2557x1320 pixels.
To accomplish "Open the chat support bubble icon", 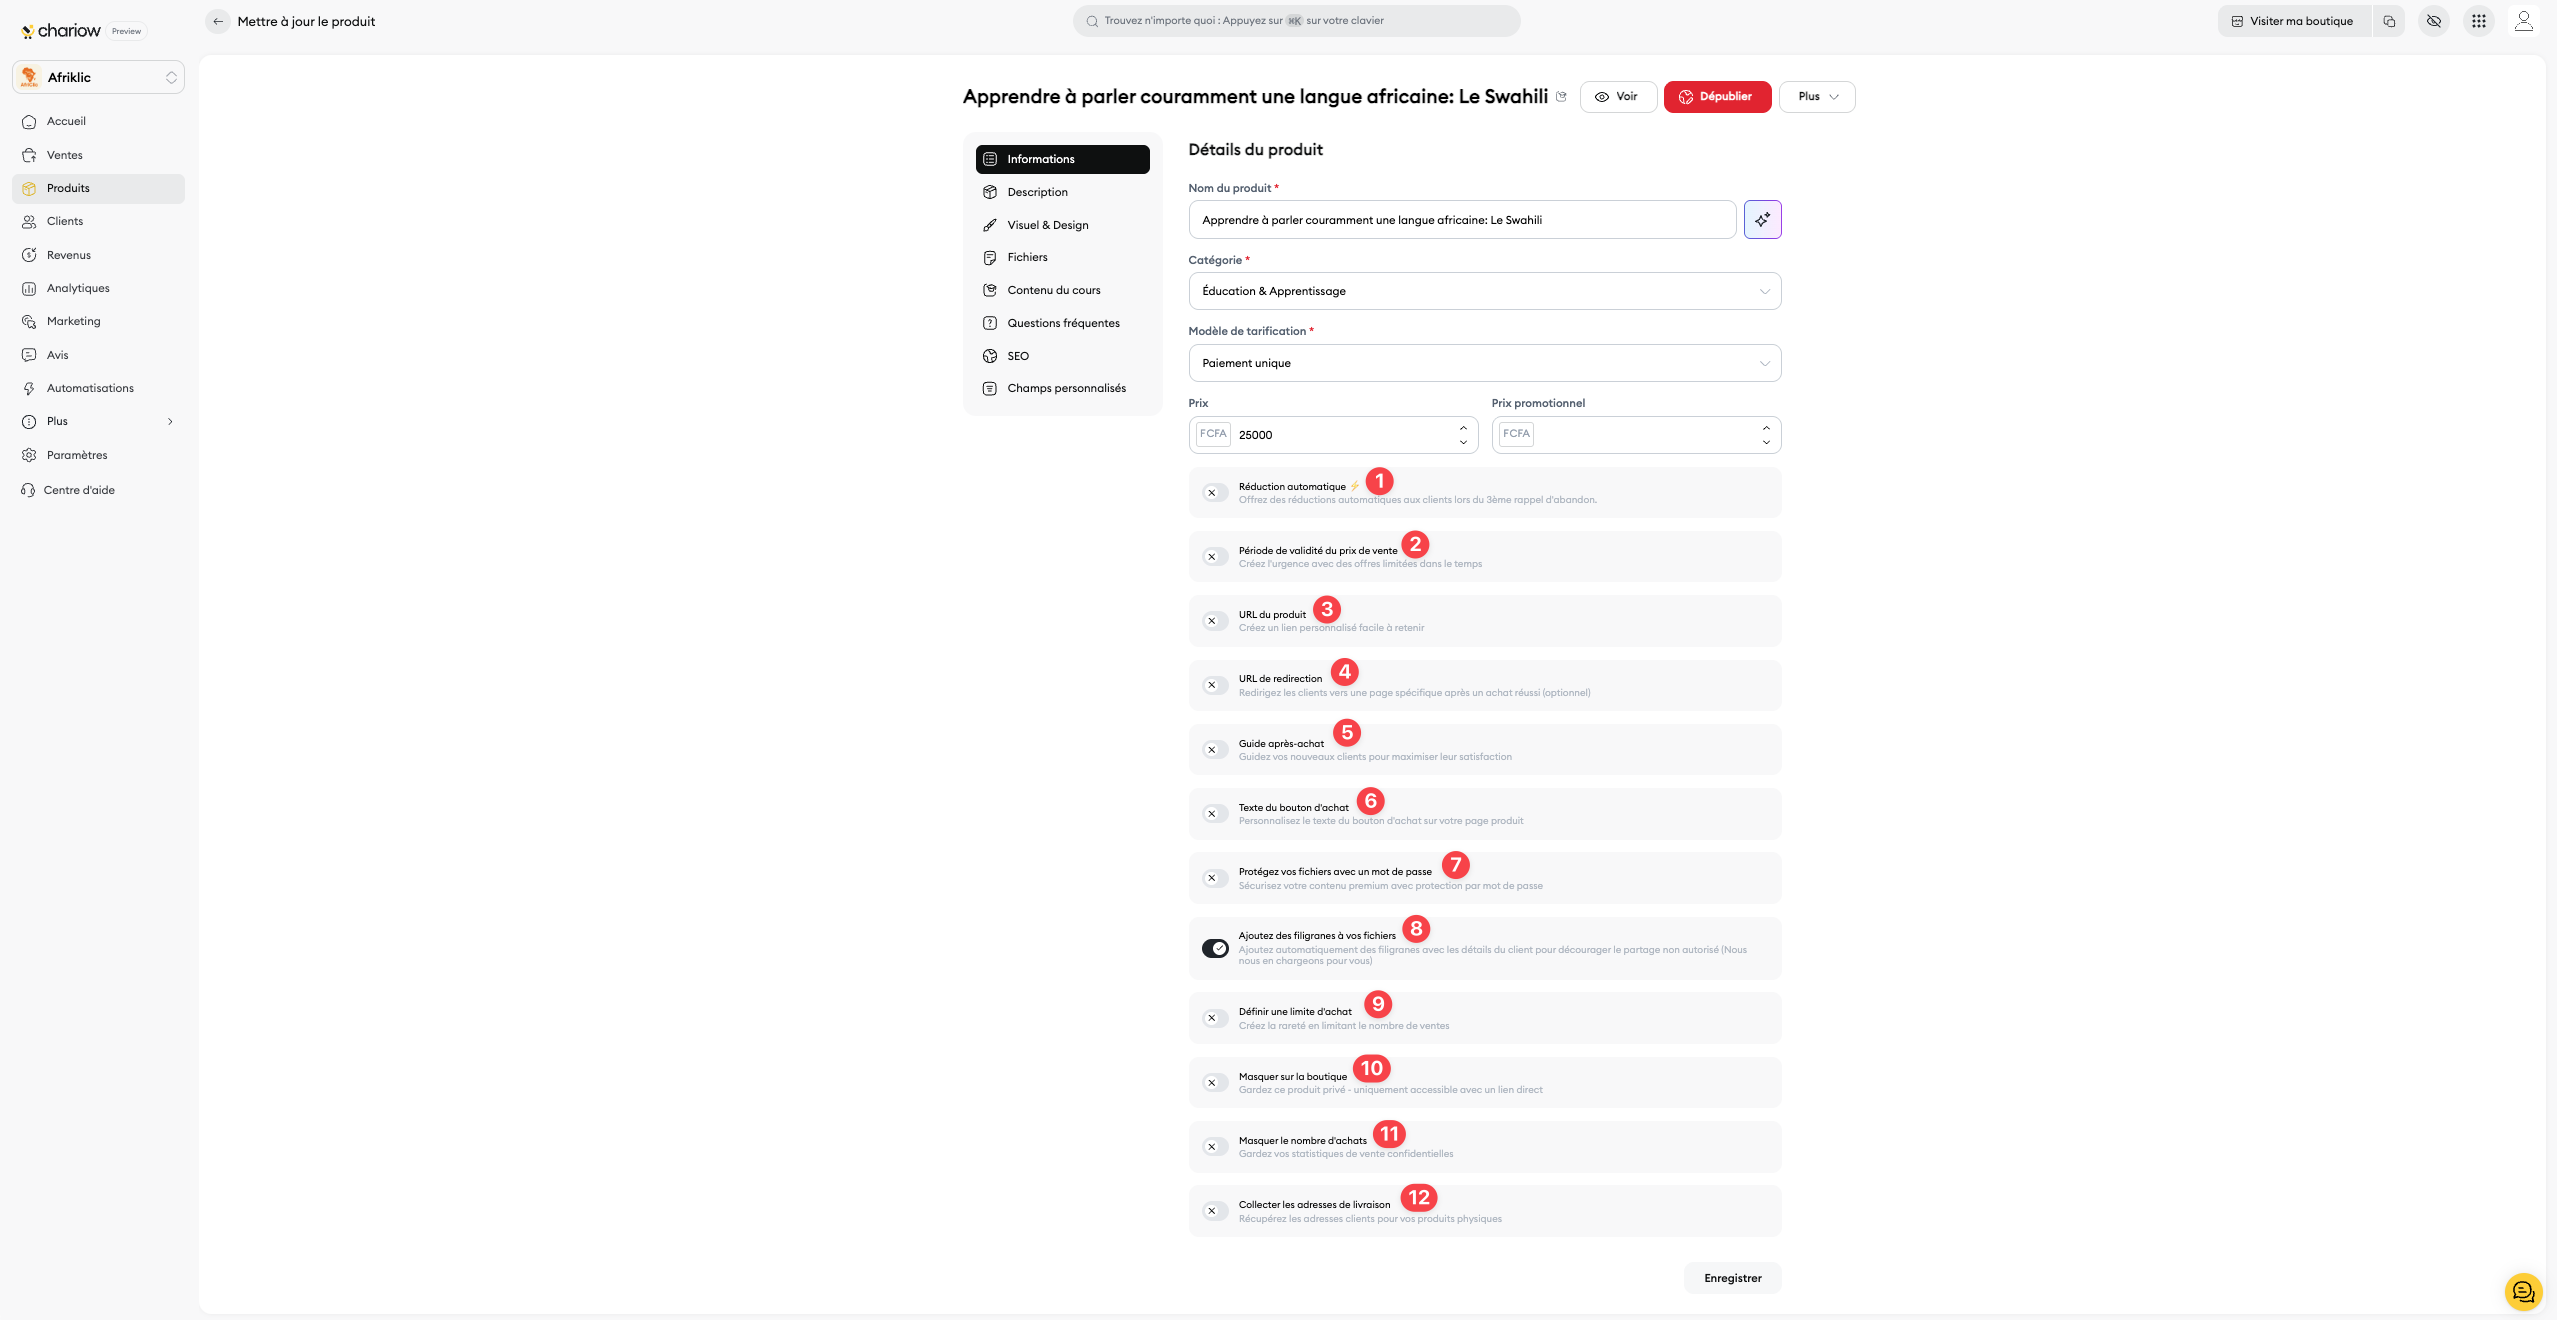I will 2523,1292.
